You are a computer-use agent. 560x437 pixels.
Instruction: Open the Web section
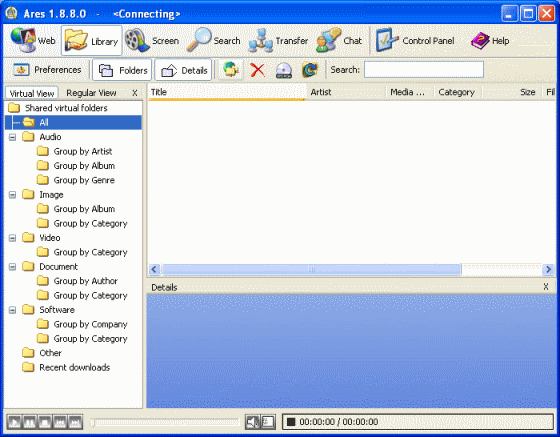tap(32, 41)
